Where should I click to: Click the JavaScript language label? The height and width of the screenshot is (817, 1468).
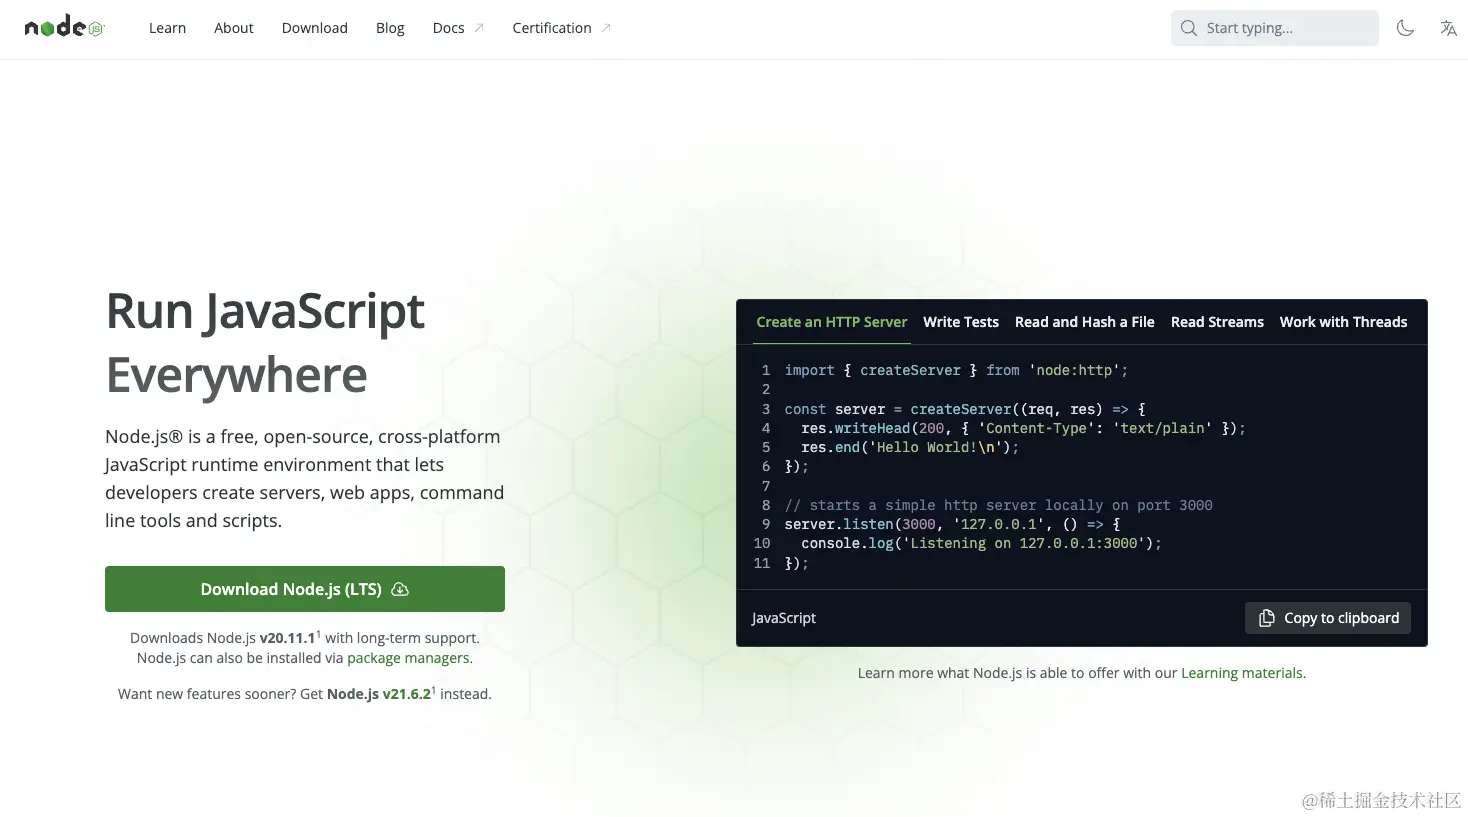(784, 618)
